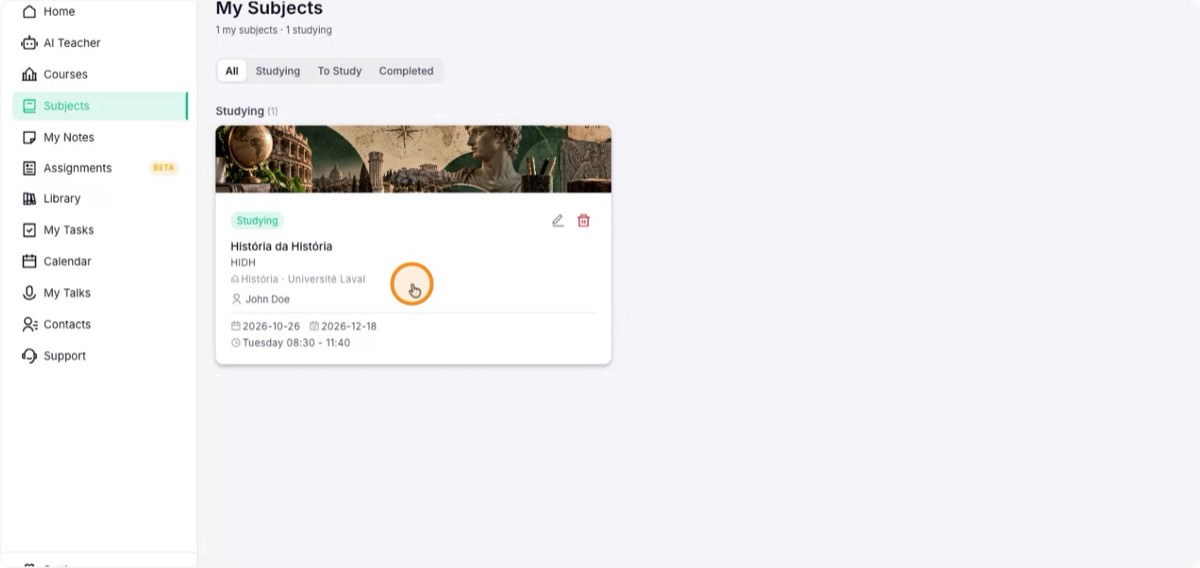
Task: Click the My Subjects page heading
Action: pyautogui.click(x=269, y=9)
